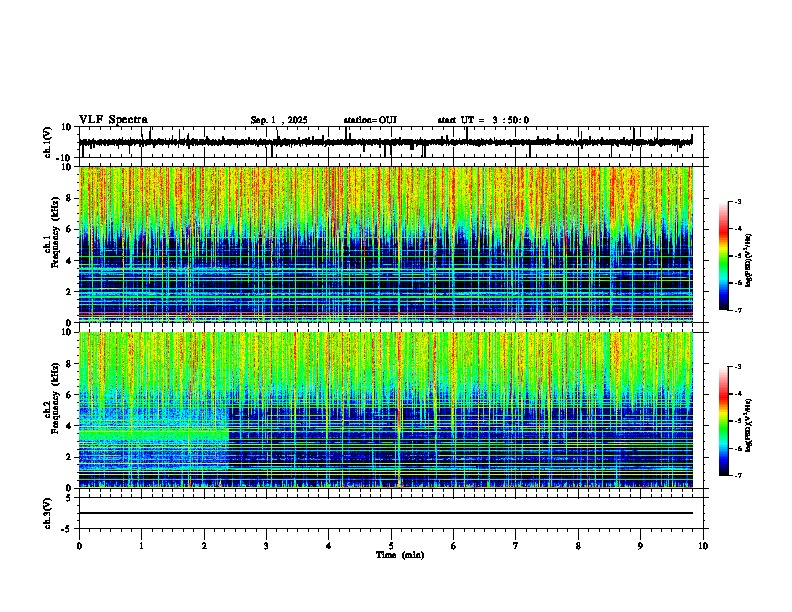Click the "station=OUI" header label
This screenshot has width=792, height=612.
pos(370,120)
